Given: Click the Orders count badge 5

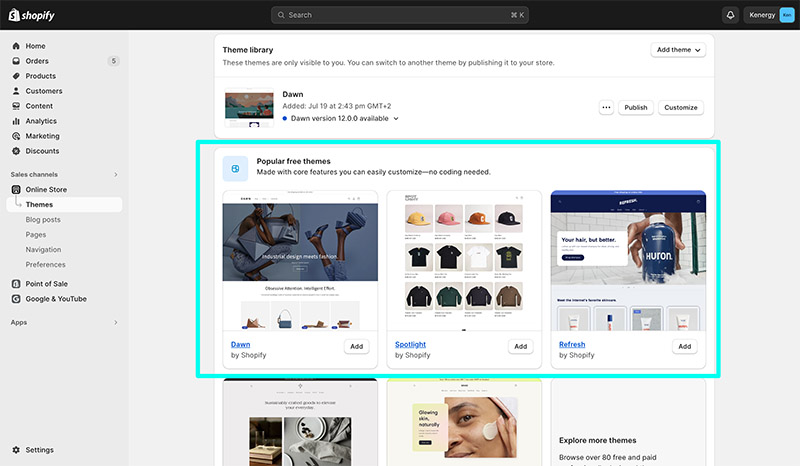Looking at the screenshot, I should [114, 61].
